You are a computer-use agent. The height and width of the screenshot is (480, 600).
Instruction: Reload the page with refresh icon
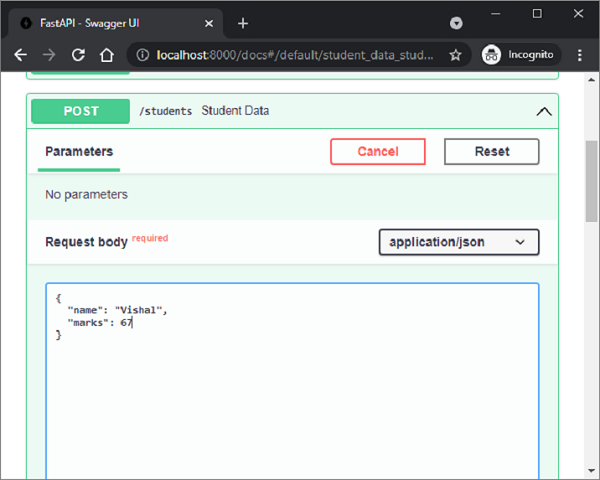[x=76, y=56]
